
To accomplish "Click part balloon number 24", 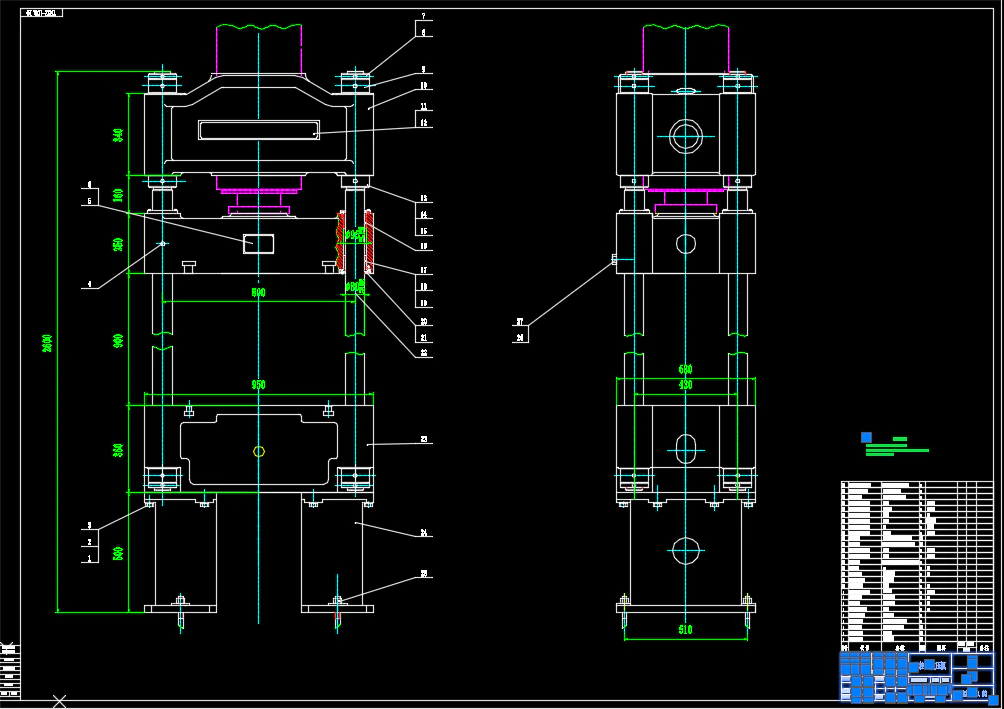I will 423,533.
